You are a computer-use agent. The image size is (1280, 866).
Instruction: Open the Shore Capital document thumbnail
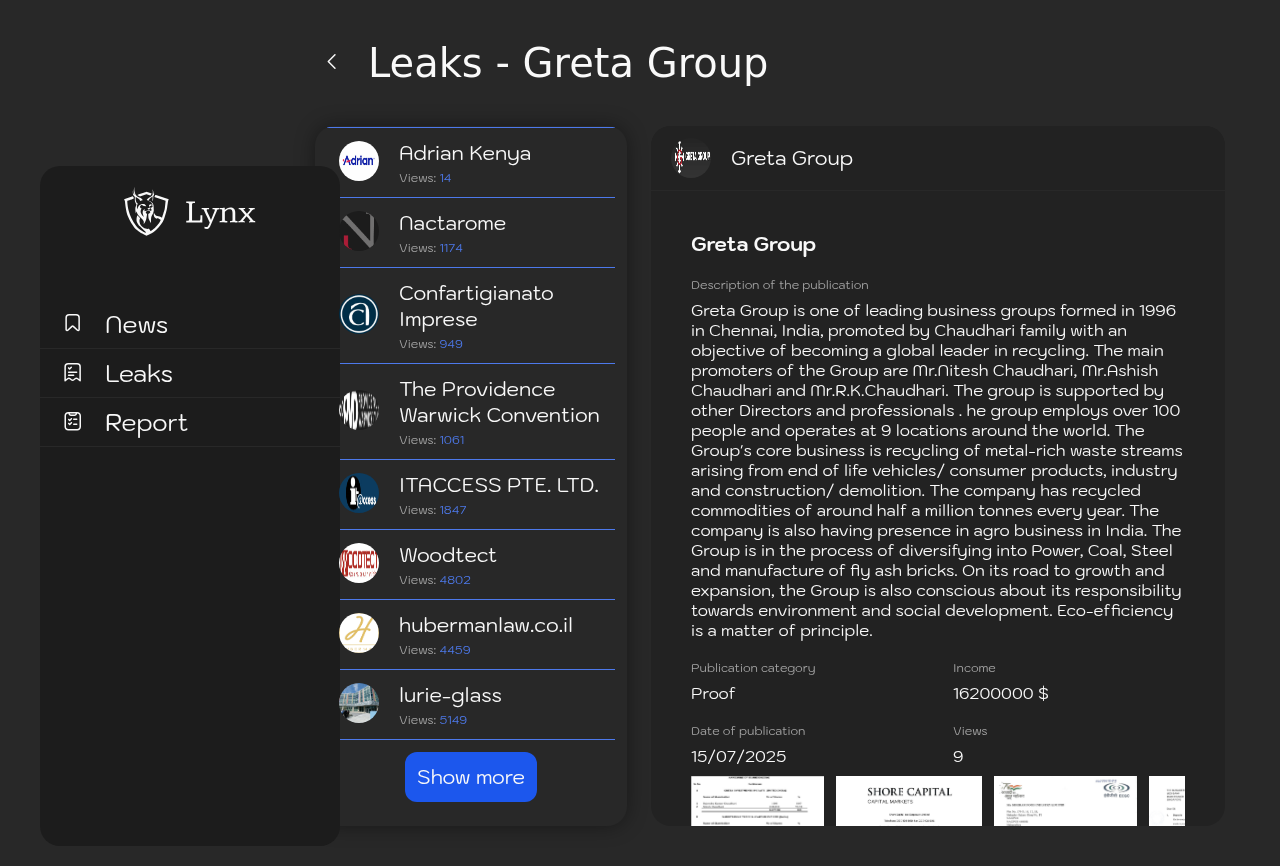(909, 801)
